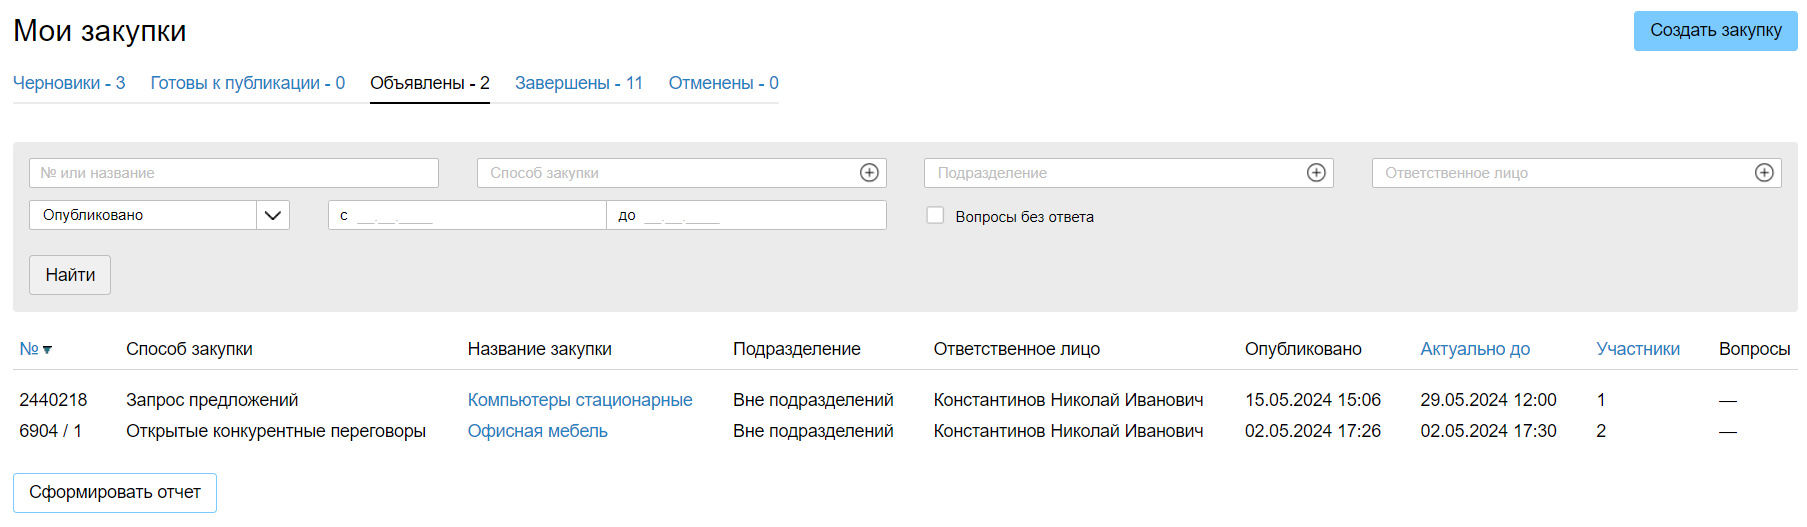This screenshot has height=527, width=1807.
Task: Click the Сформировать отчет button
Action: click(115, 492)
